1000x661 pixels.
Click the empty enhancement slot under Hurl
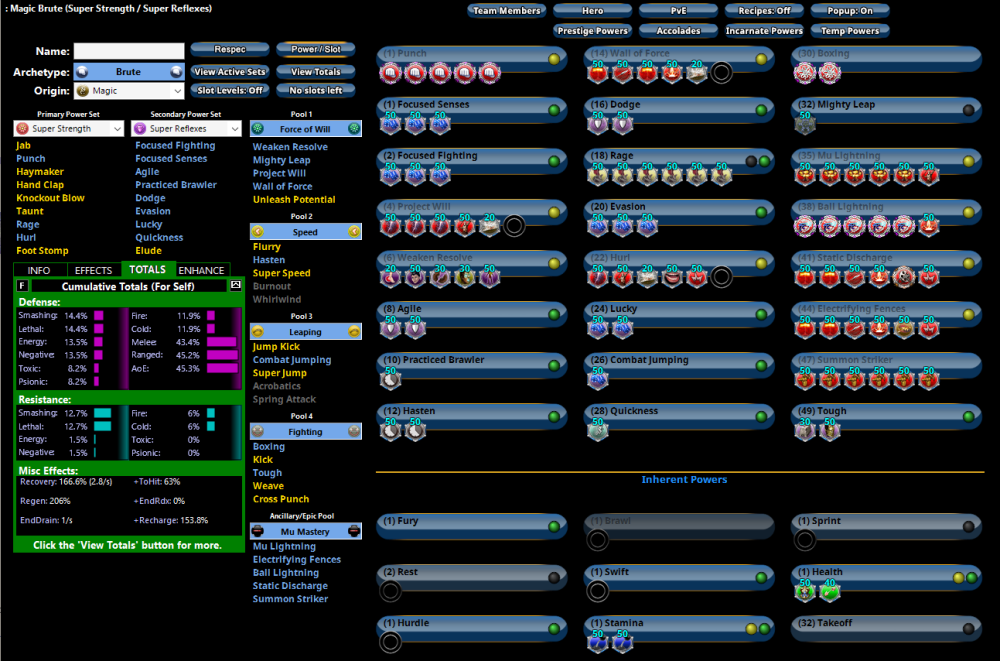click(x=720, y=276)
